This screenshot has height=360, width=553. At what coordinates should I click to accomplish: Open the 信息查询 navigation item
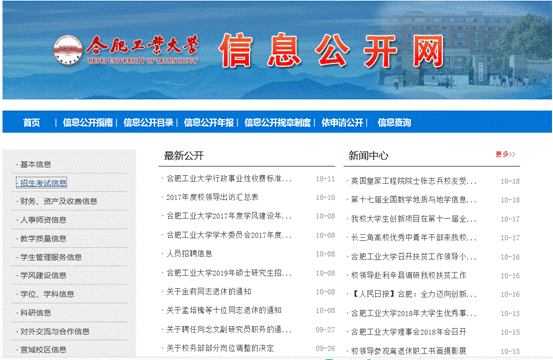point(394,123)
